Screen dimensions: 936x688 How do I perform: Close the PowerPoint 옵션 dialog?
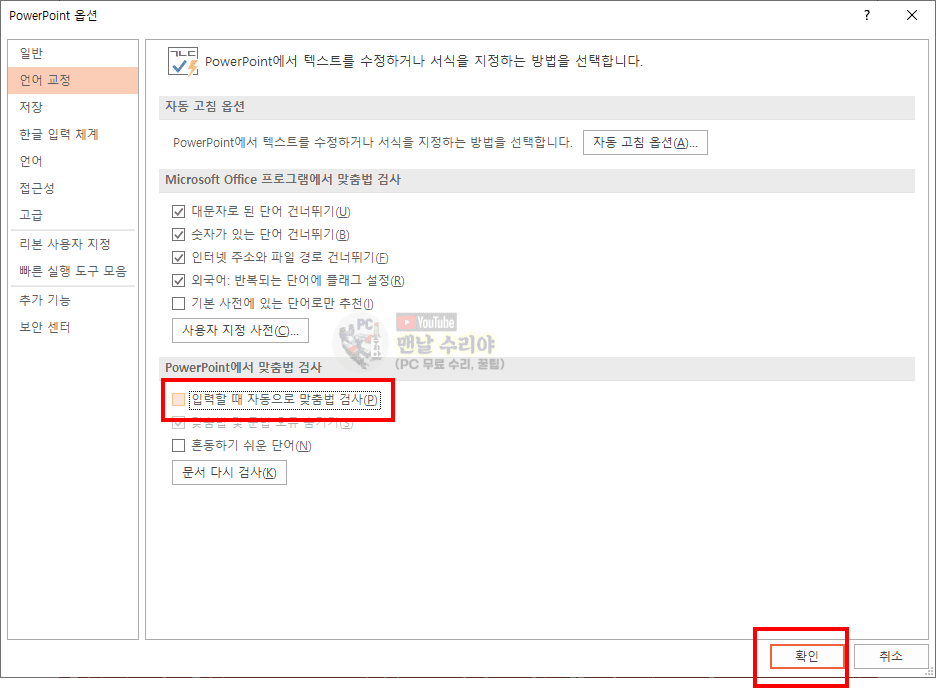pyautogui.click(x=912, y=16)
